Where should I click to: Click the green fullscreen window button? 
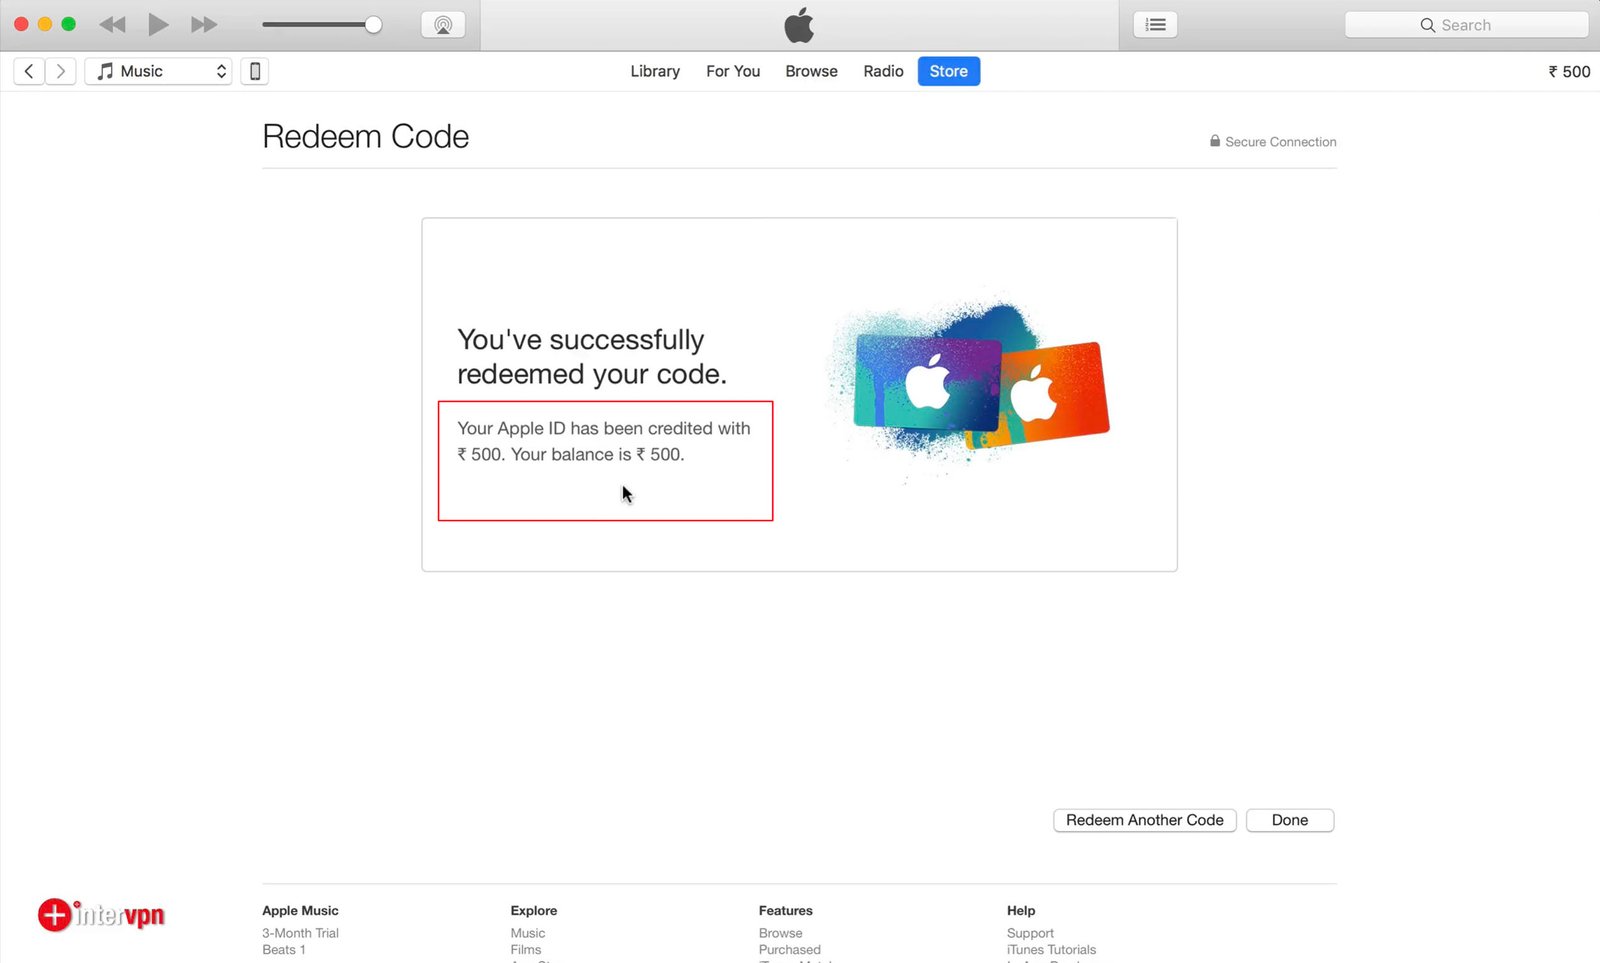point(69,24)
